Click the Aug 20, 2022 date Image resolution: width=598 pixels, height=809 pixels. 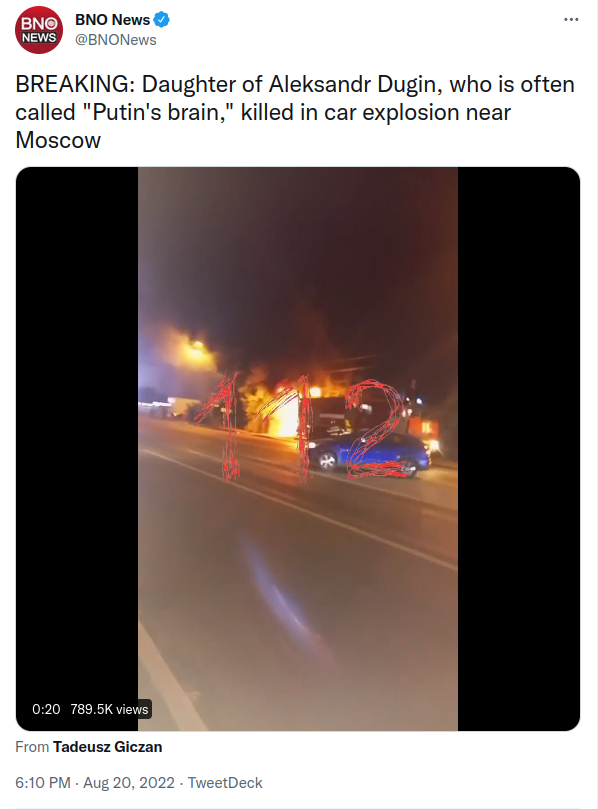point(128,783)
